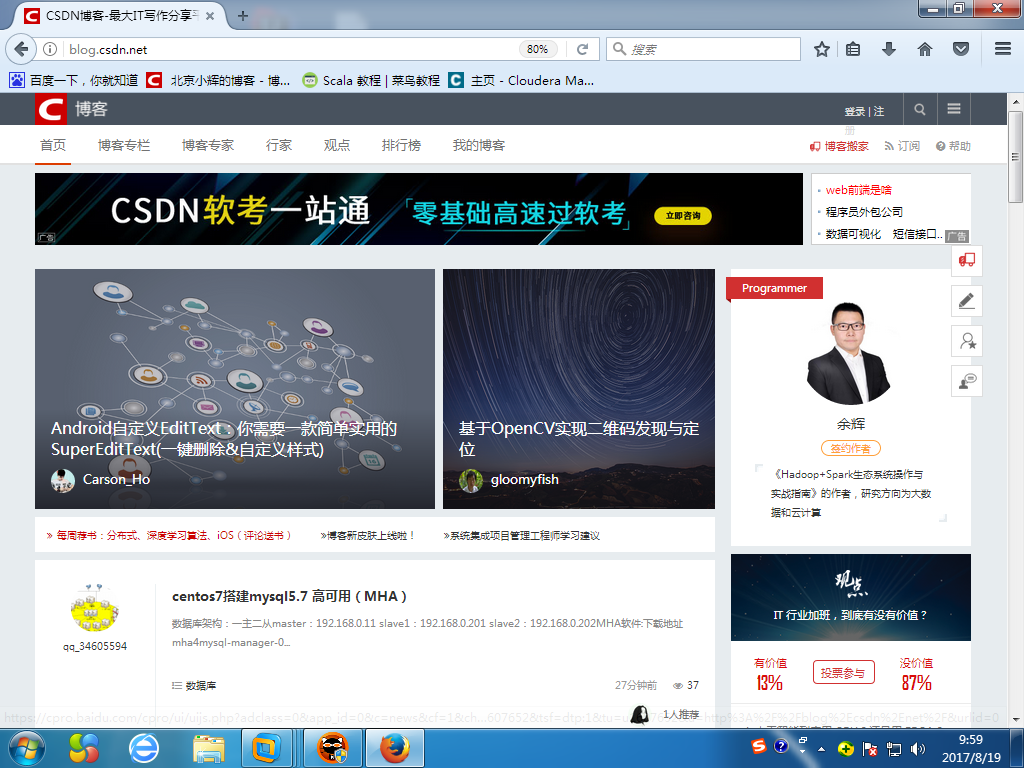Open the downloads arrow icon
The width and height of the screenshot is (1024, 768).
click(889, 49)
